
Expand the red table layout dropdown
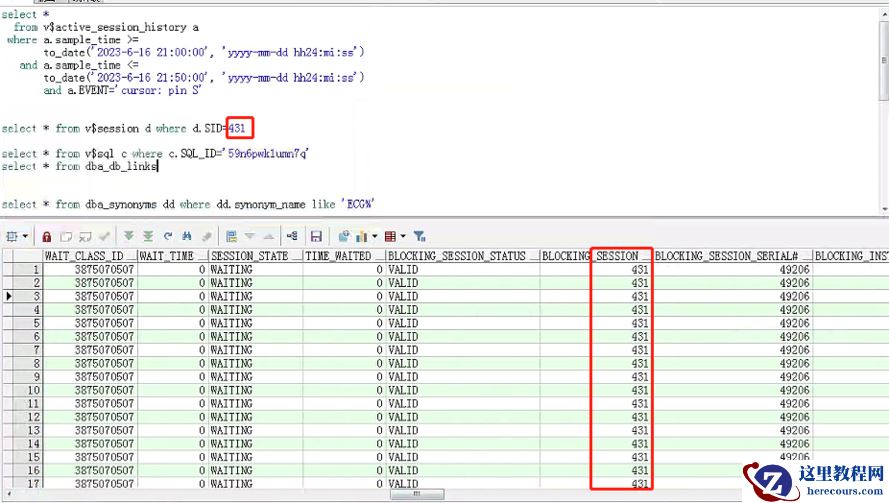tap(403, 237)
